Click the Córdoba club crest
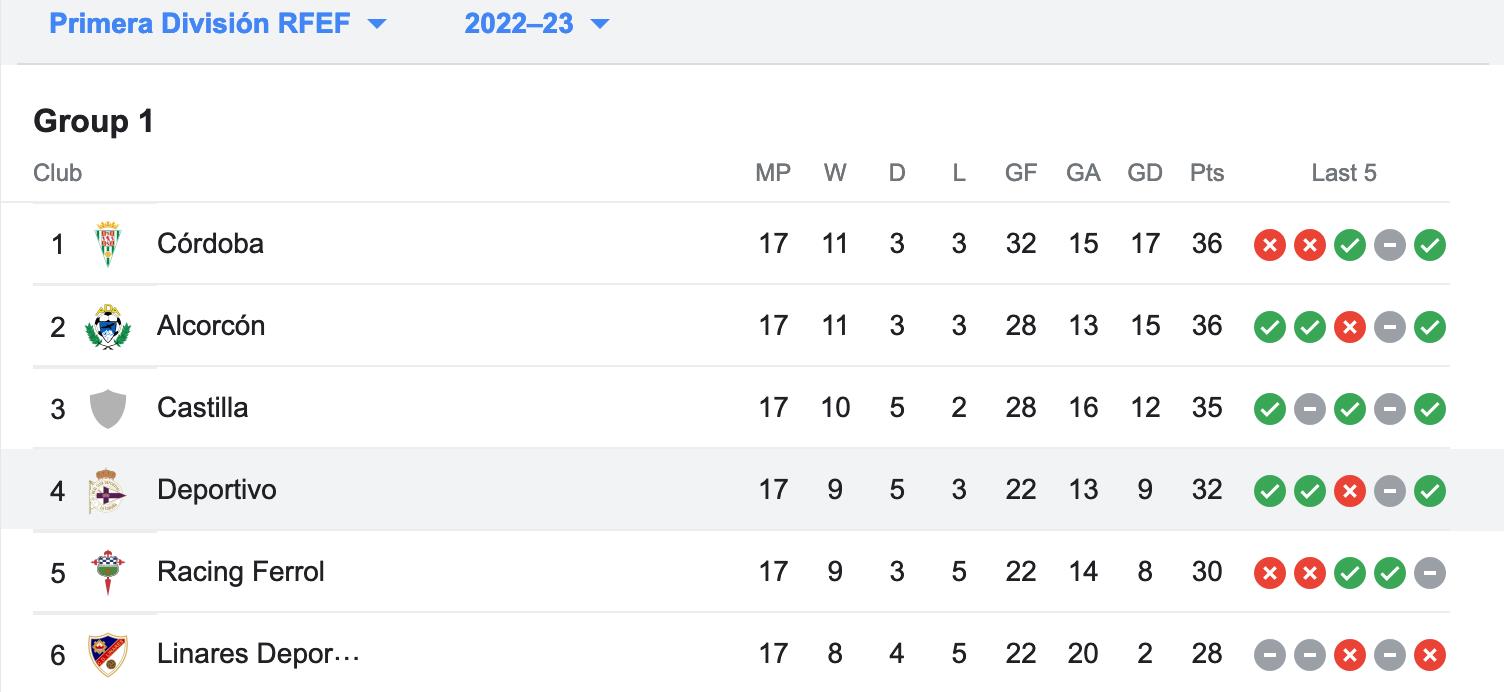Screen dimensions: 1504x692 (x=108, y=244)
